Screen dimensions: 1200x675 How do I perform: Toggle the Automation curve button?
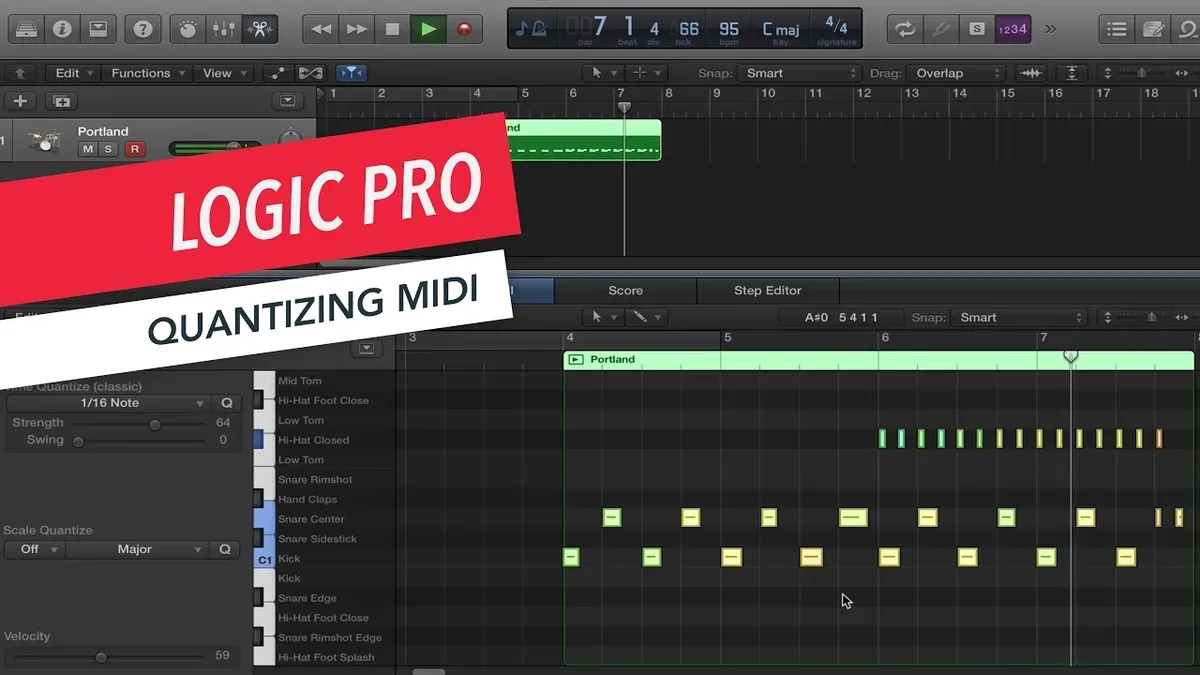coord(277,73)
